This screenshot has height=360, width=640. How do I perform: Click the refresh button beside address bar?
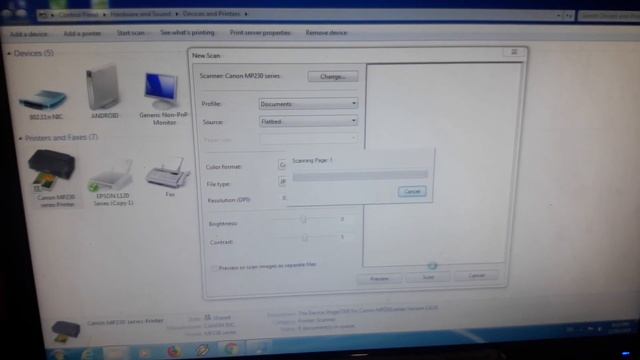(x=569, y=16)
